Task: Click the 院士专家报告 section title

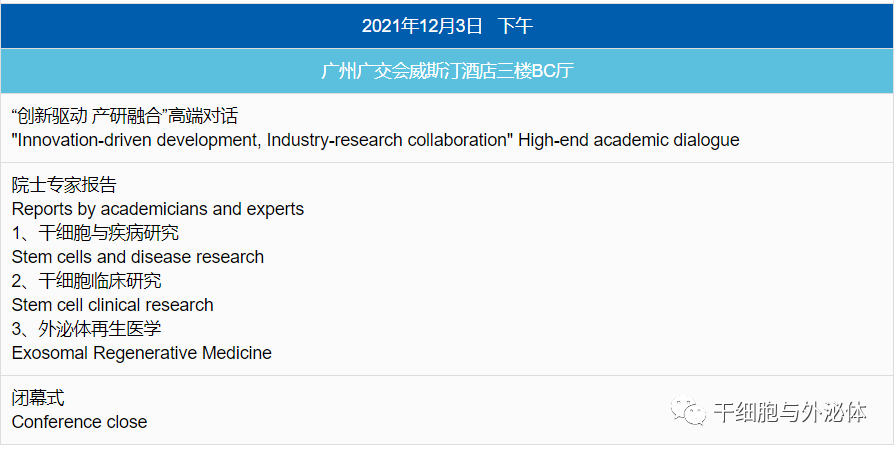Action: (x=64, y=185)
